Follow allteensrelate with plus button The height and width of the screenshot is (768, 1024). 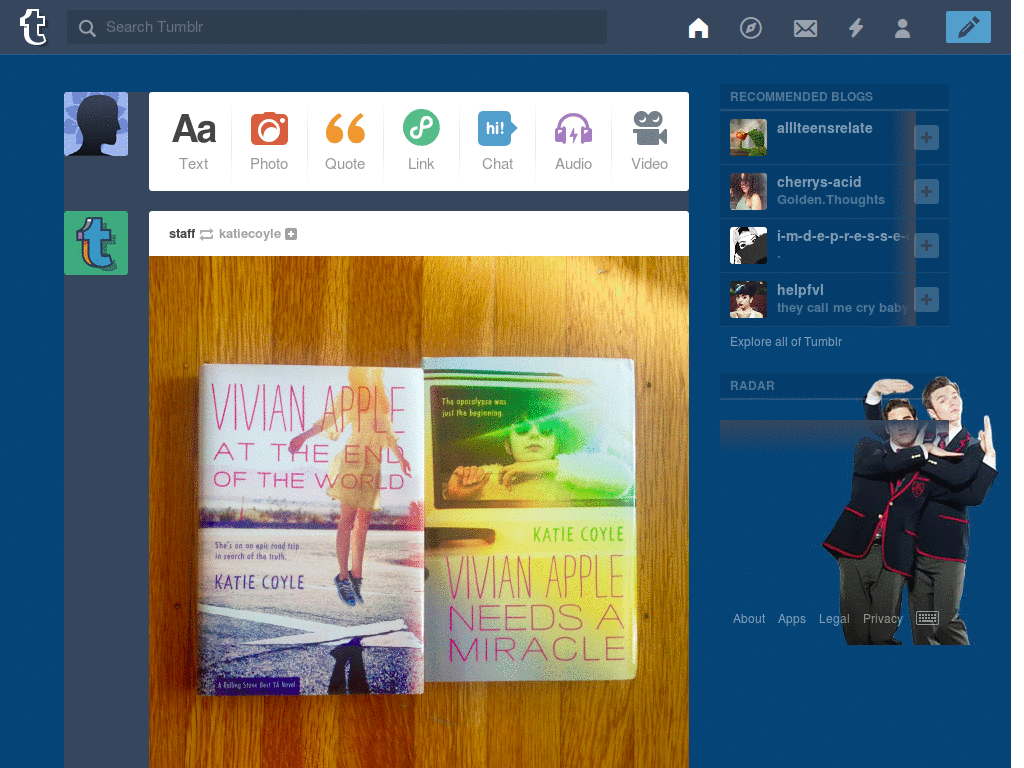coord(926,138)
